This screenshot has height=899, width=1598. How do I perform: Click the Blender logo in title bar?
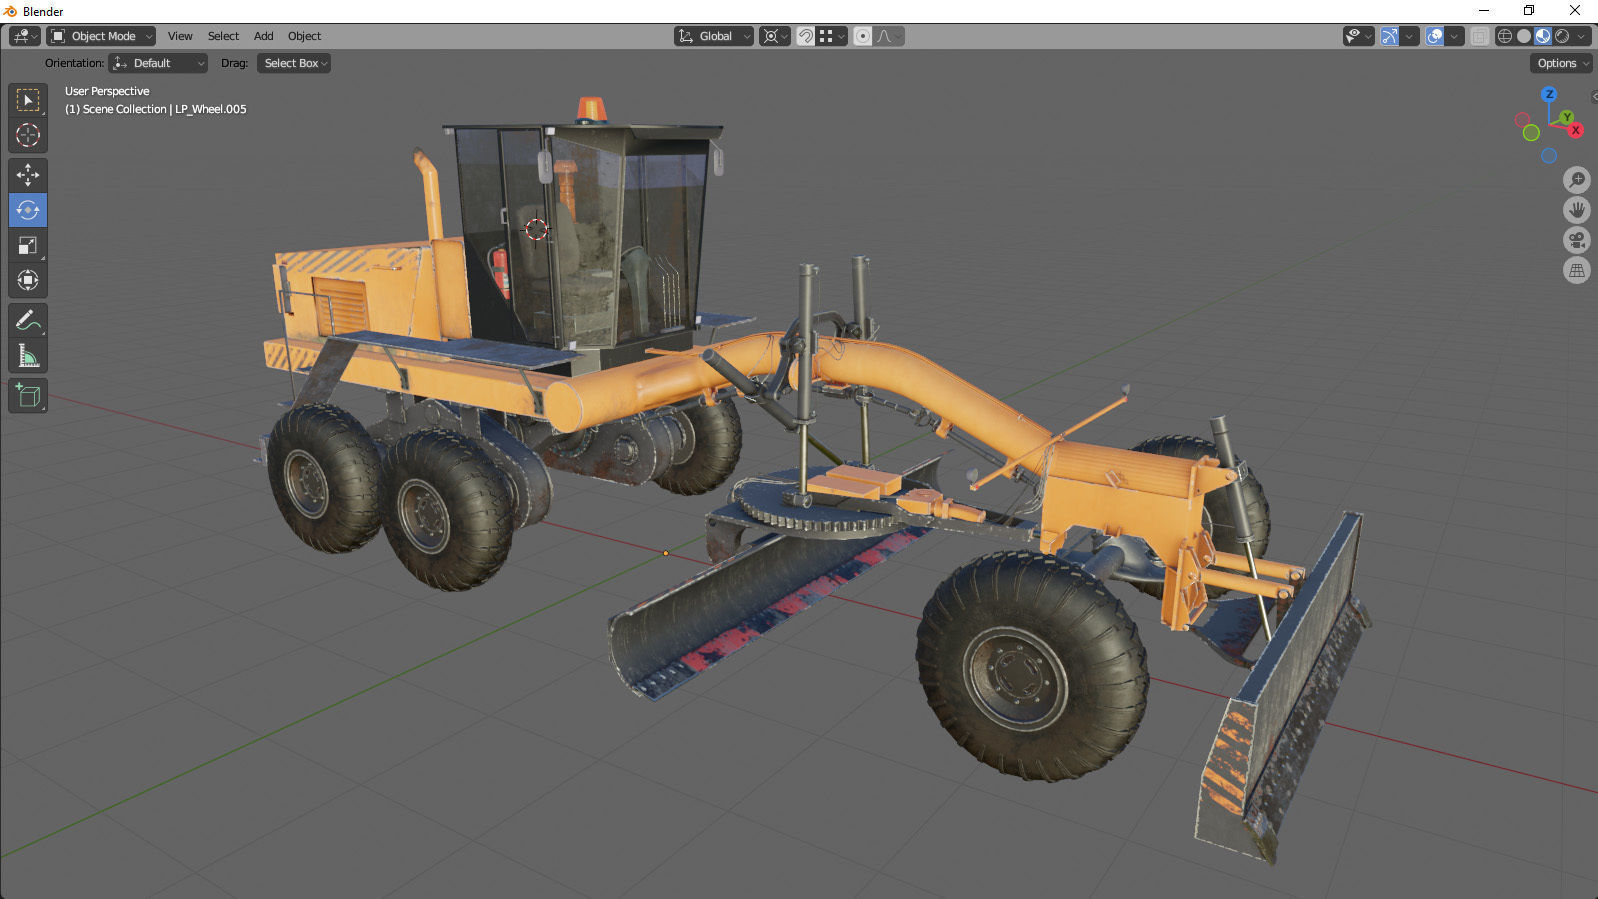11,11
